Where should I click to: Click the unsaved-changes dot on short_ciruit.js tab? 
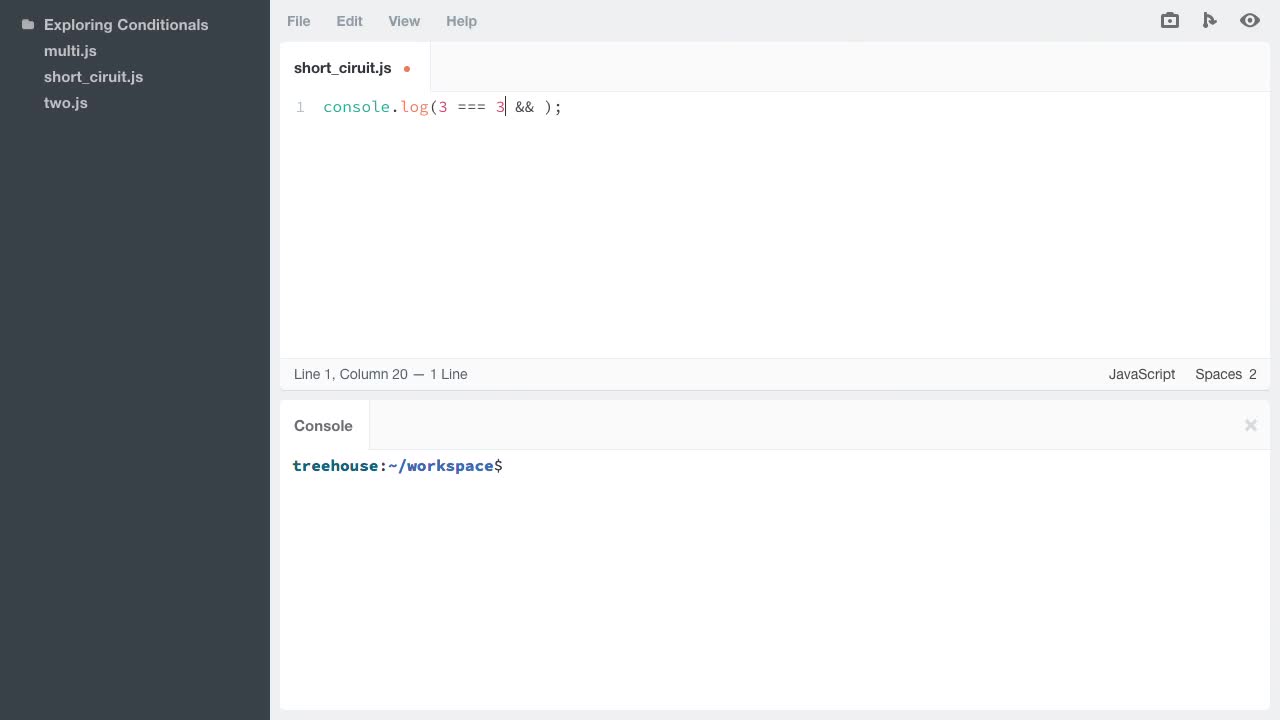coord(407,69)
